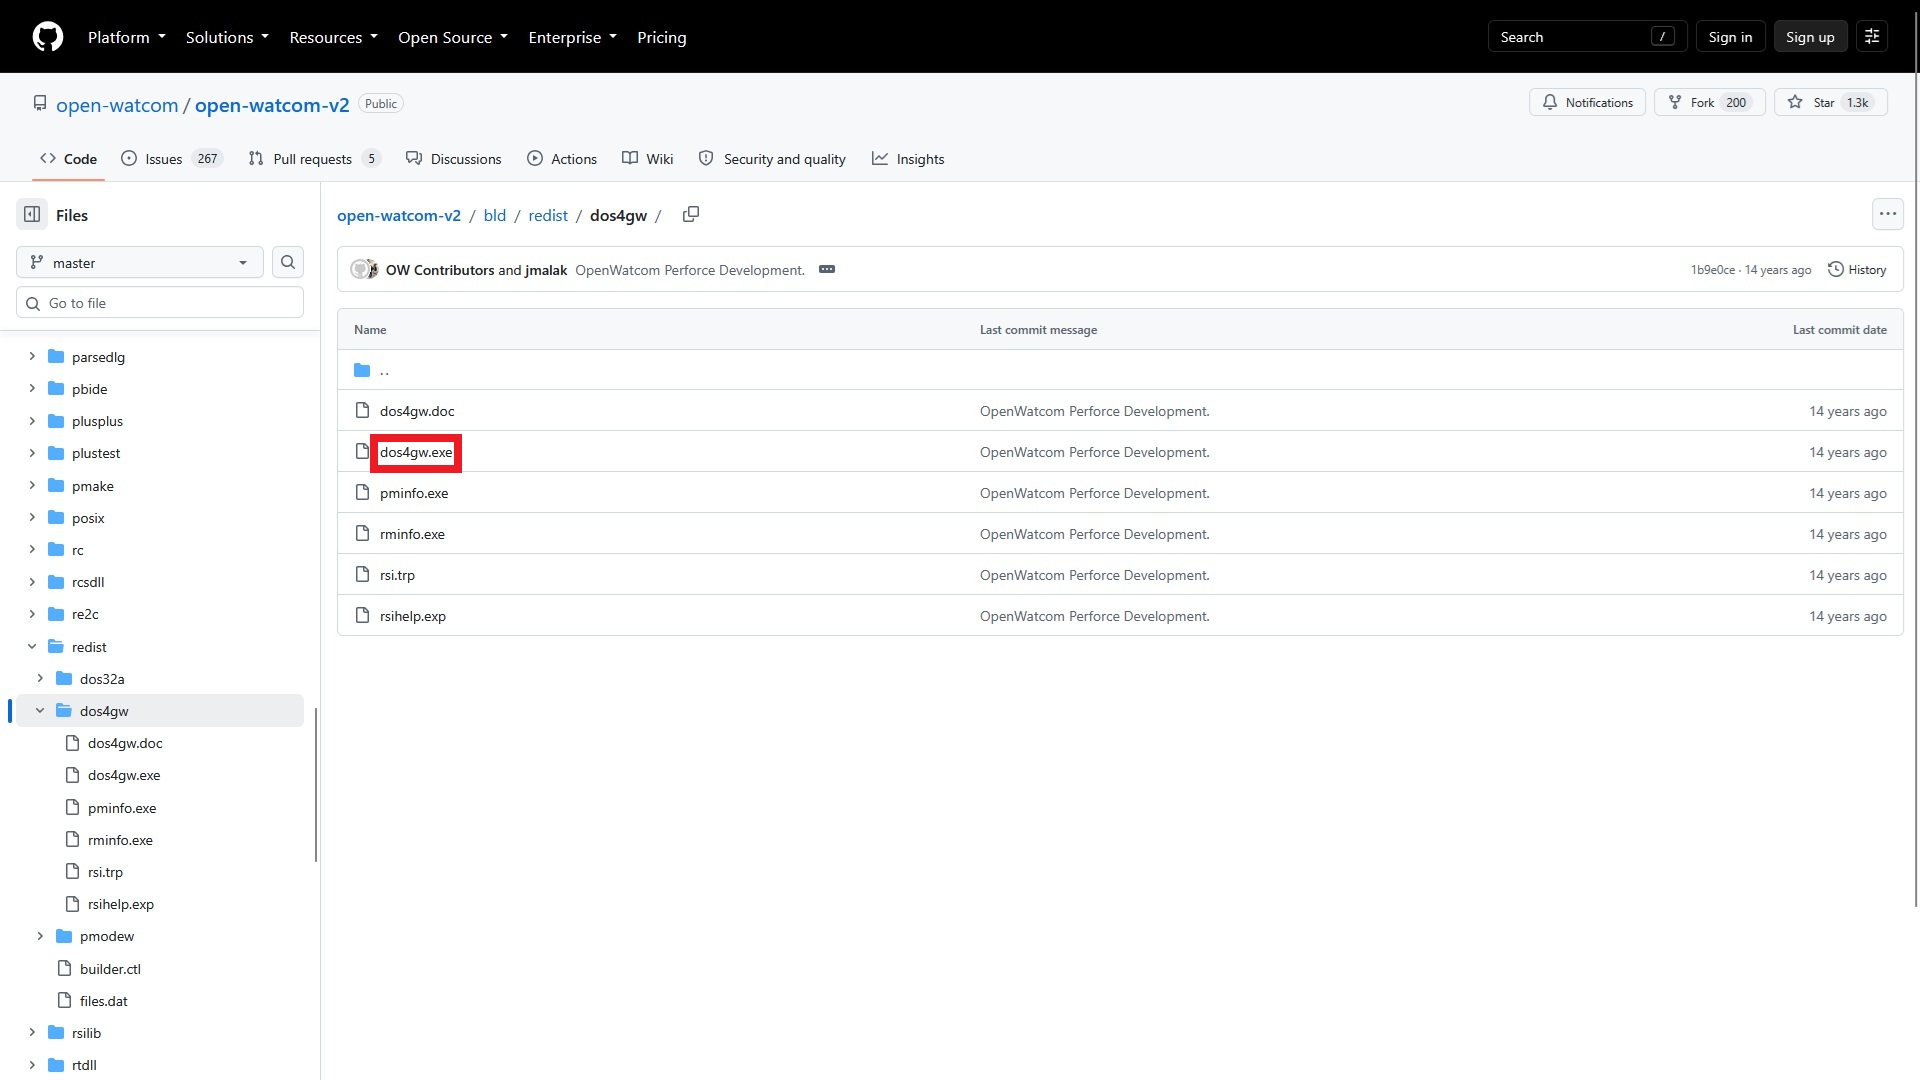Screen dimensions: 1920x1080
Task: Click open-watcom-v2 repository title link
Action: click(x=272, y=105)
